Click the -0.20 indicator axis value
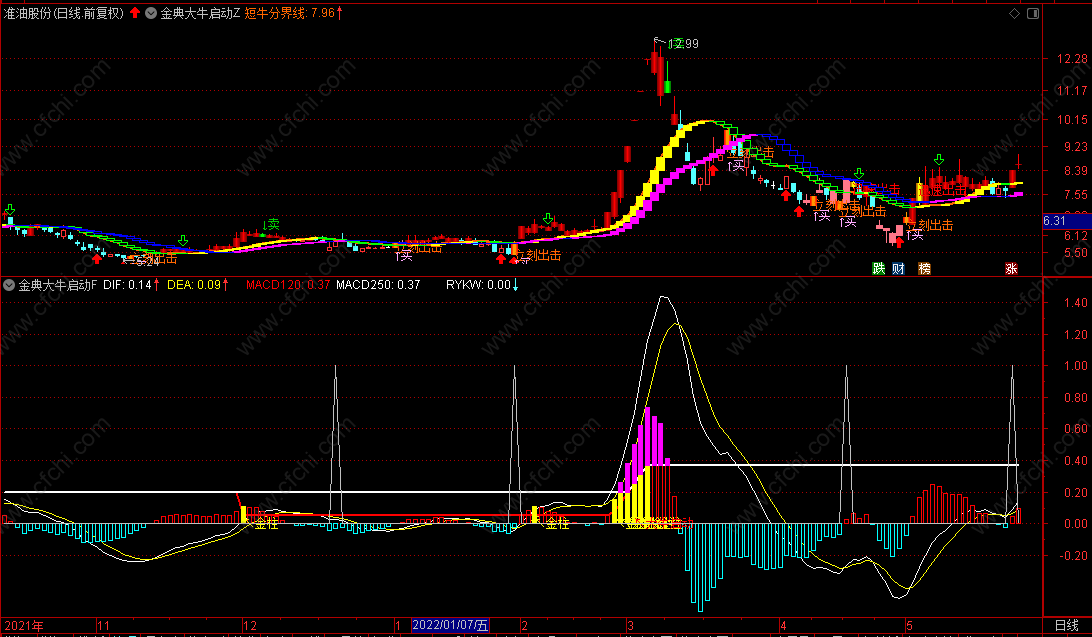The width and height of the screenshot is (1092, 637). coord(1073,556)
